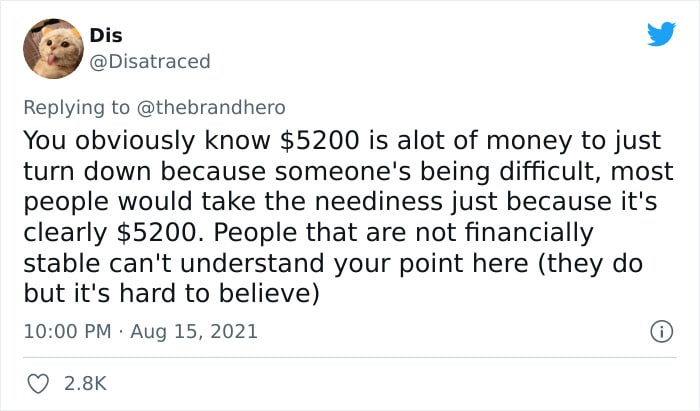Visit the @Disatraced handle link
700x411 pixels.
click(x=150, y=61)
